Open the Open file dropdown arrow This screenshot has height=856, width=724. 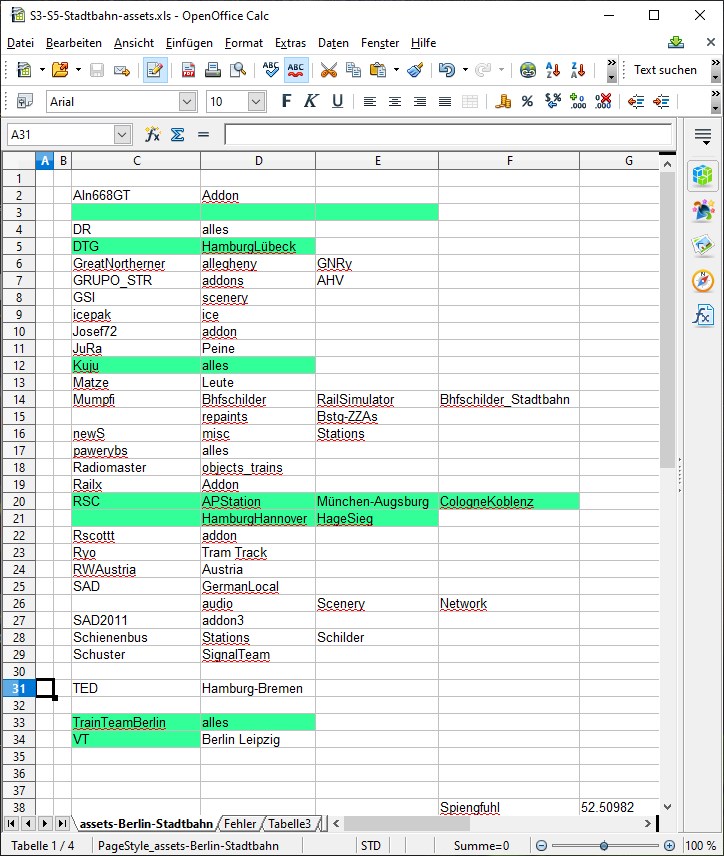pyautogui.click(x=79, y=70)
